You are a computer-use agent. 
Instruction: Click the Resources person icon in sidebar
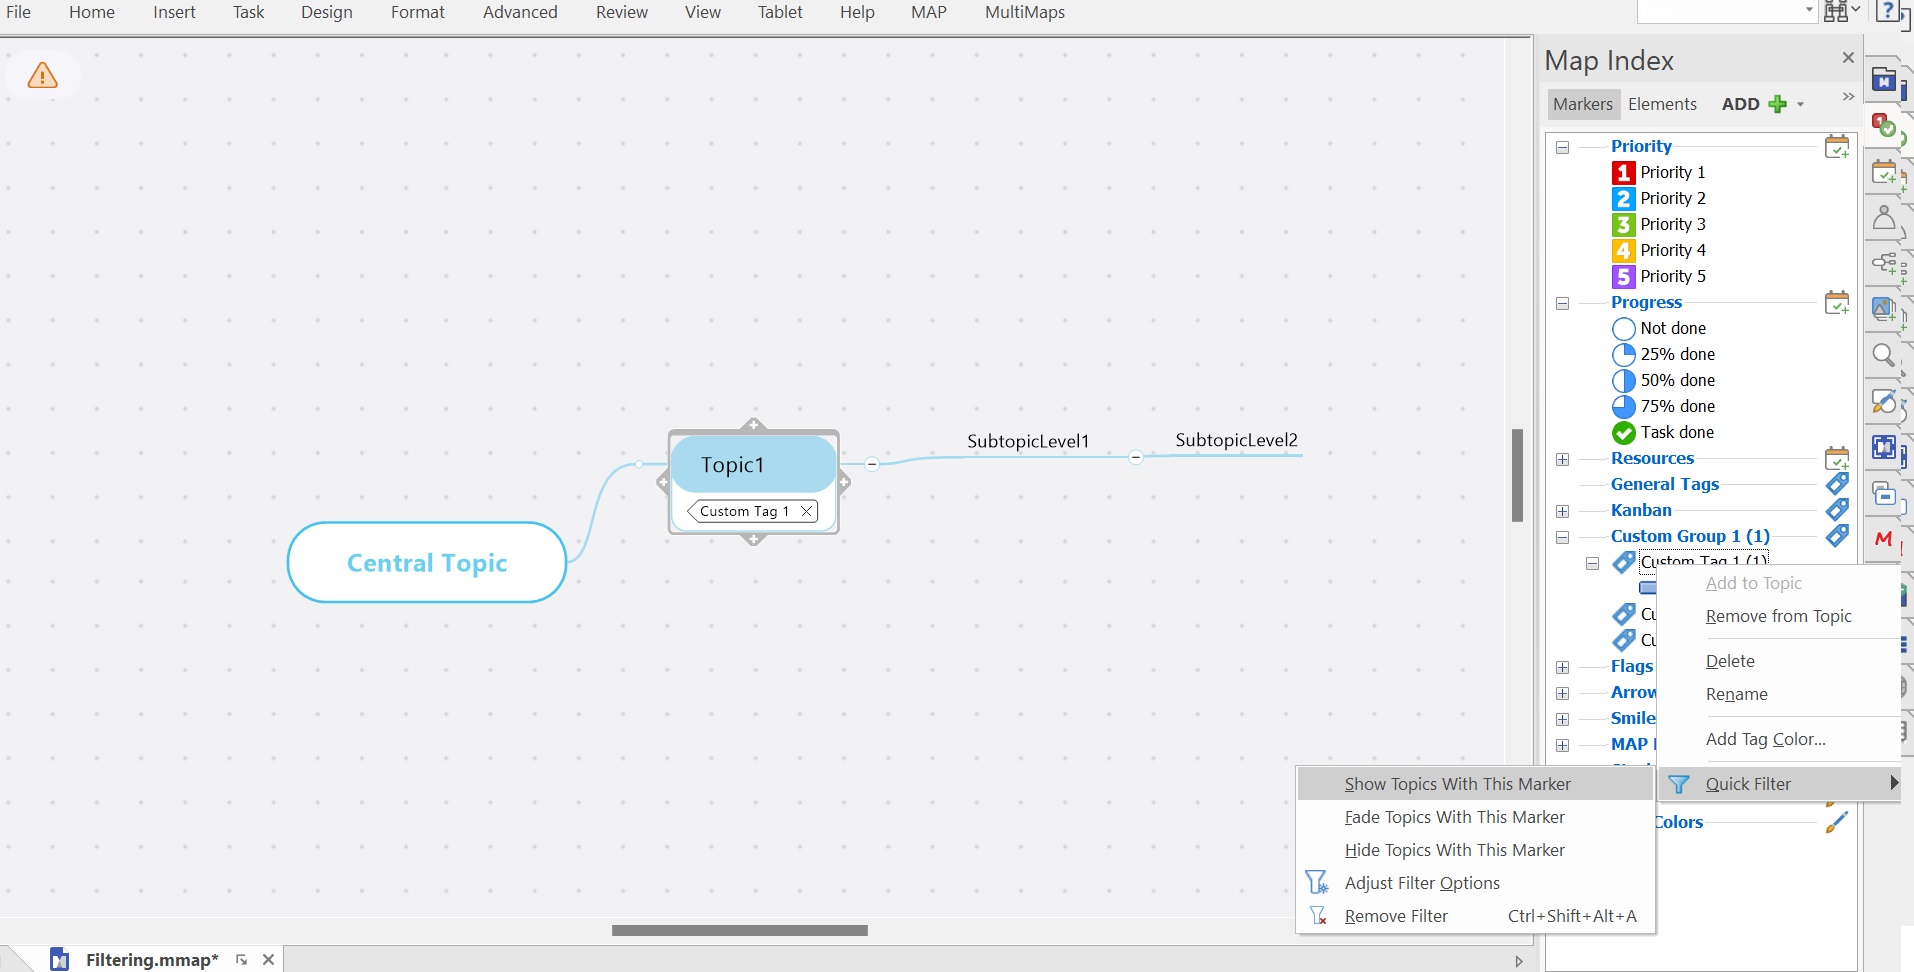point(1883,218)
